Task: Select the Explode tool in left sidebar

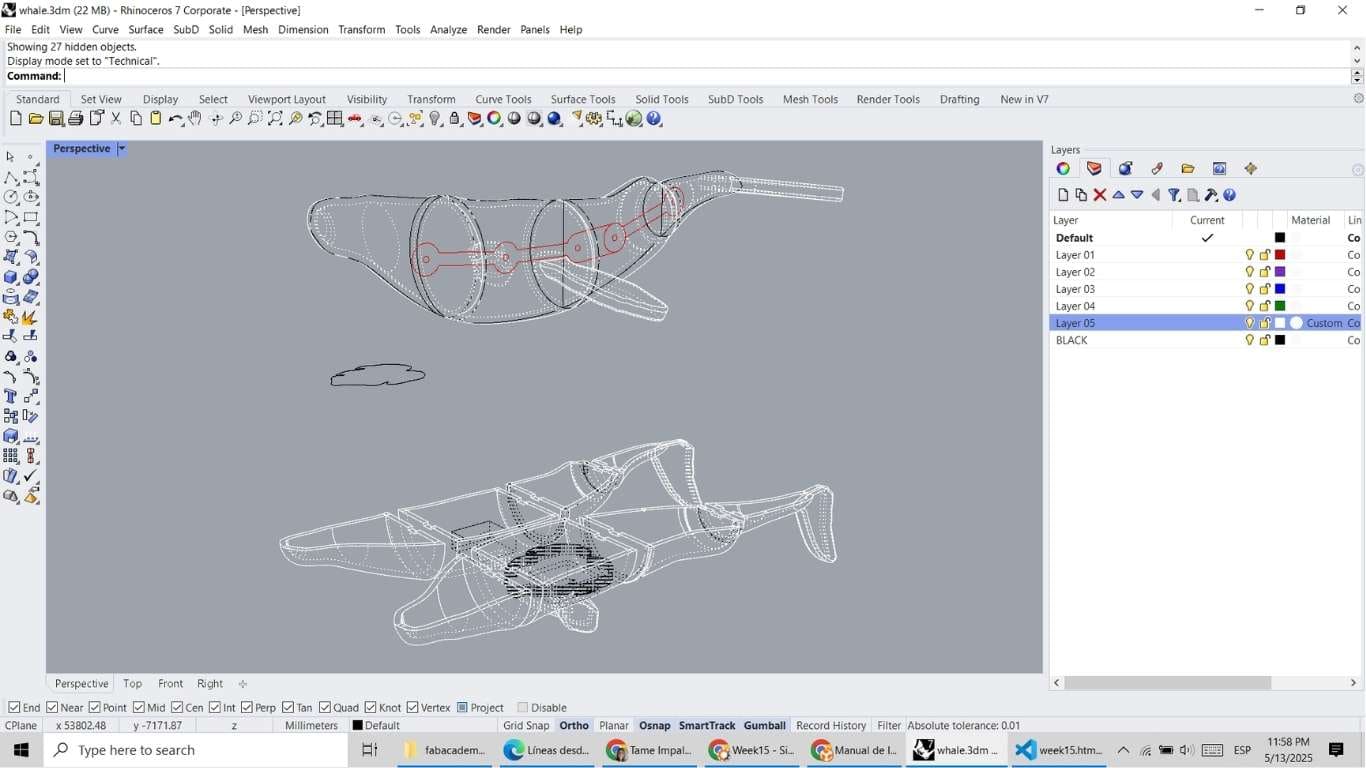Action: click(x=31, y=317)
